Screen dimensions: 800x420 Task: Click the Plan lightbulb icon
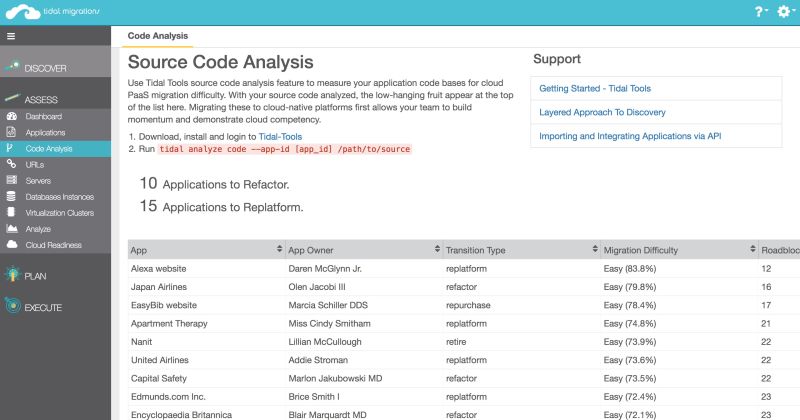coord(12,275)
